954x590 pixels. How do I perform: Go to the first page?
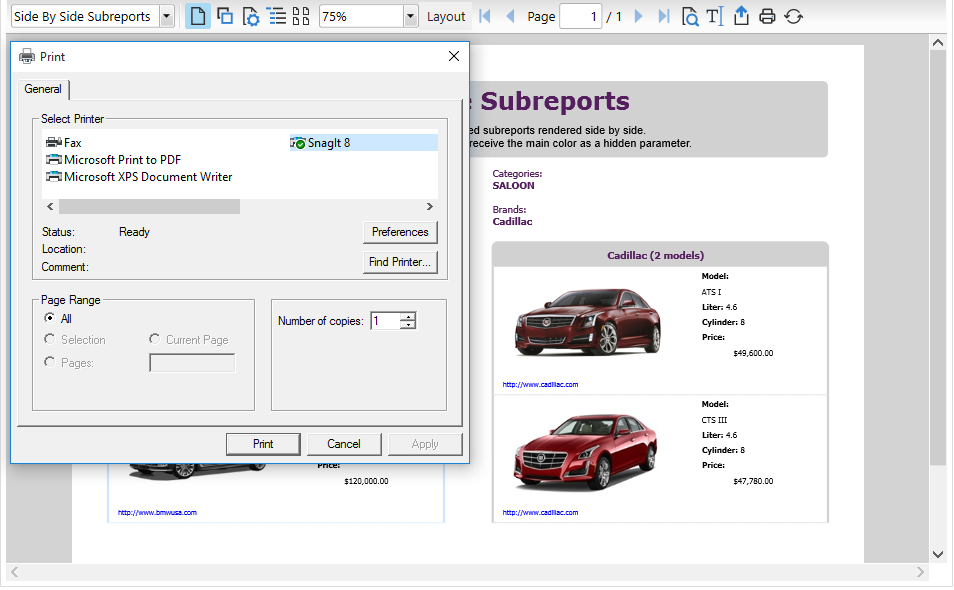(485, 16)
